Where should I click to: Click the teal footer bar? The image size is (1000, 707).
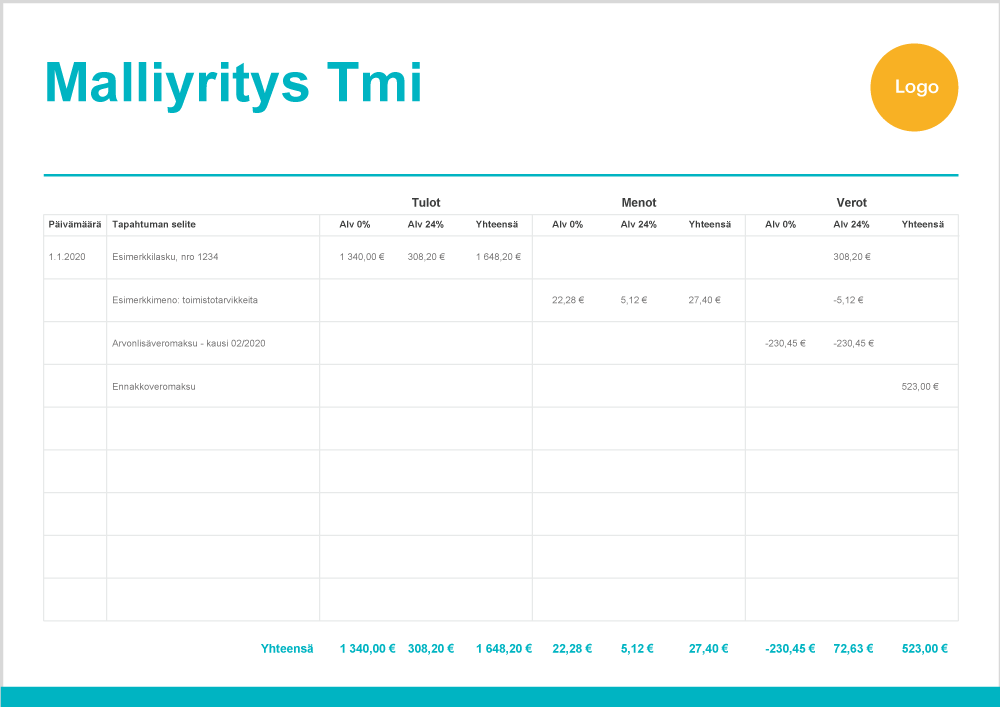[x=500, y=696]
